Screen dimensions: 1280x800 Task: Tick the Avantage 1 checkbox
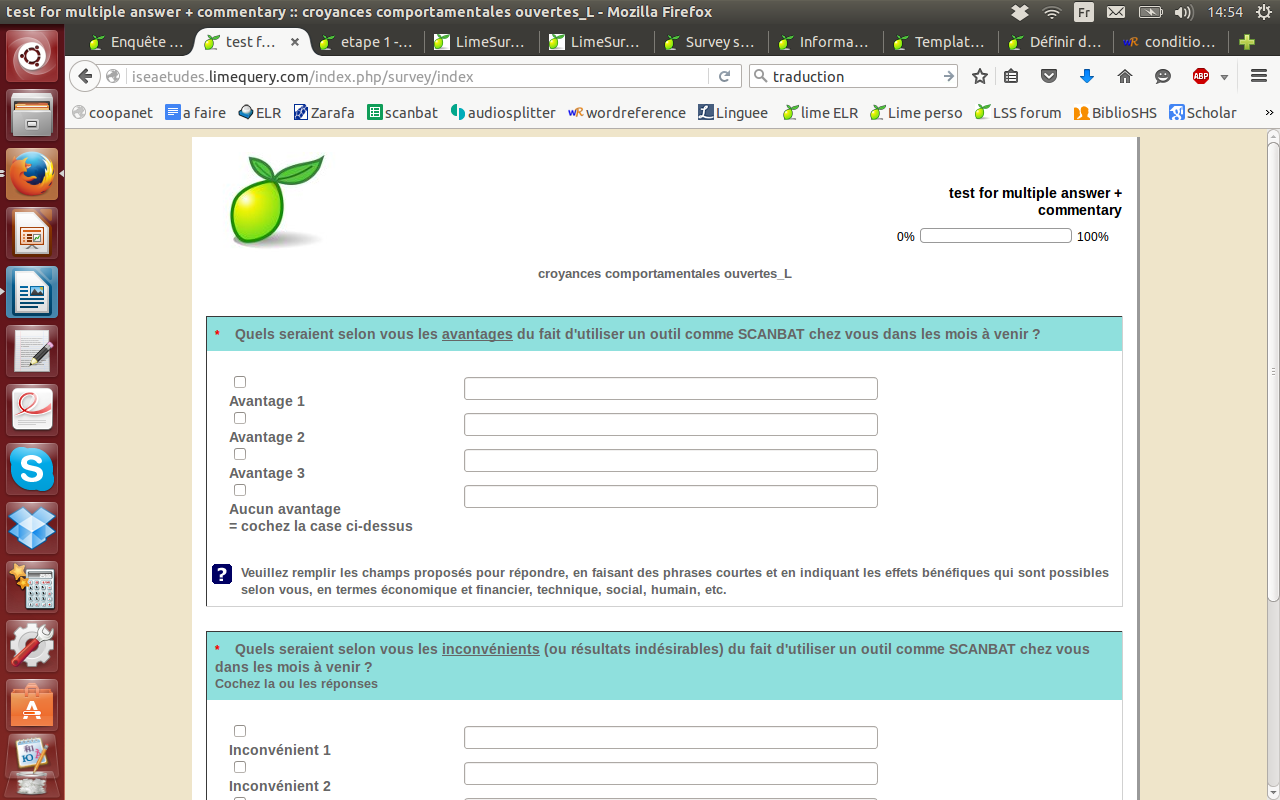tap(240, 382)
